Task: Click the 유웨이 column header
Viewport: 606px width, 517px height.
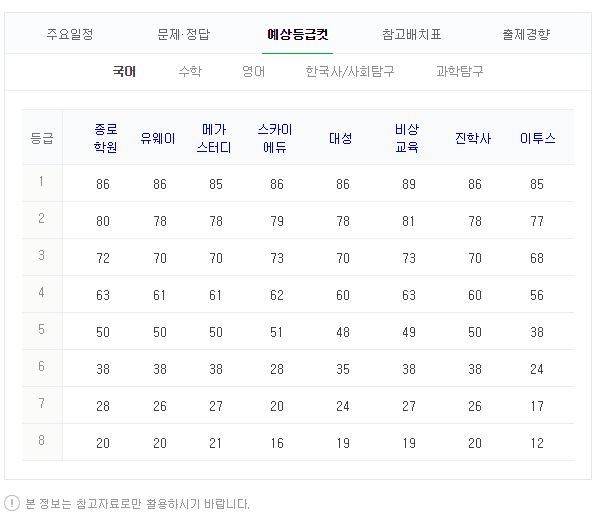Action: 160,138
